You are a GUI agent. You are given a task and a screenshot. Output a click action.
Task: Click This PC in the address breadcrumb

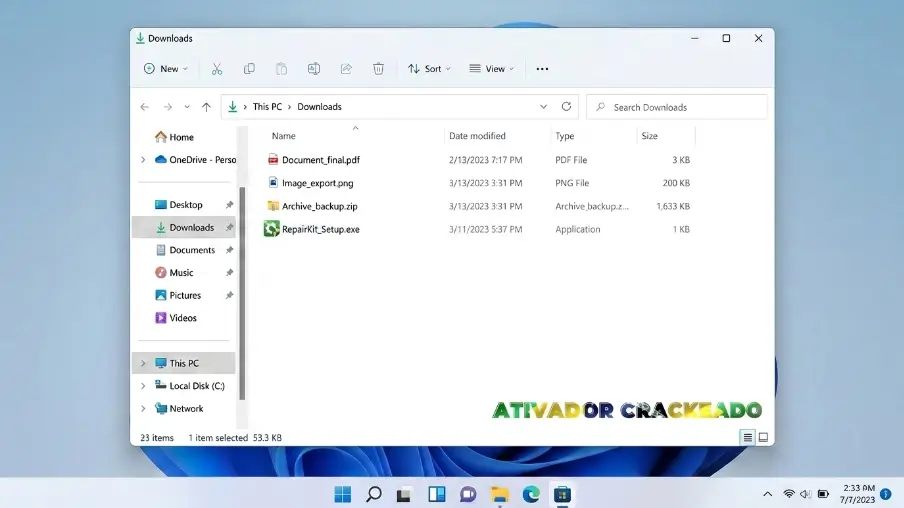(x=268, y=107)
